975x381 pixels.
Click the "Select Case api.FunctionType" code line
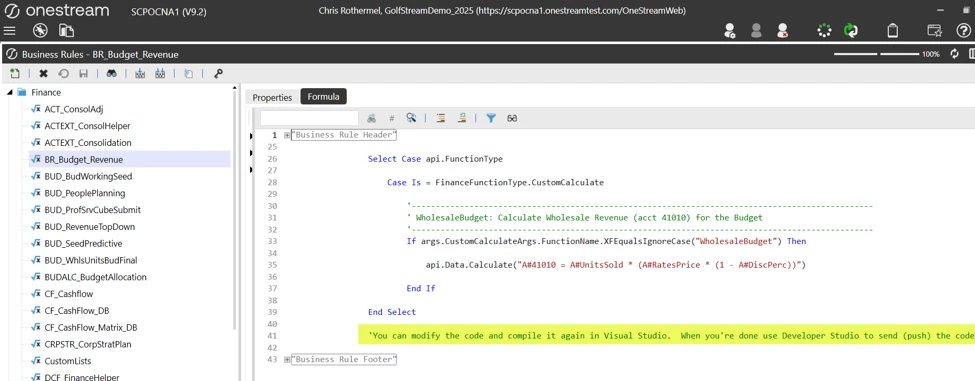pos(435,158)
